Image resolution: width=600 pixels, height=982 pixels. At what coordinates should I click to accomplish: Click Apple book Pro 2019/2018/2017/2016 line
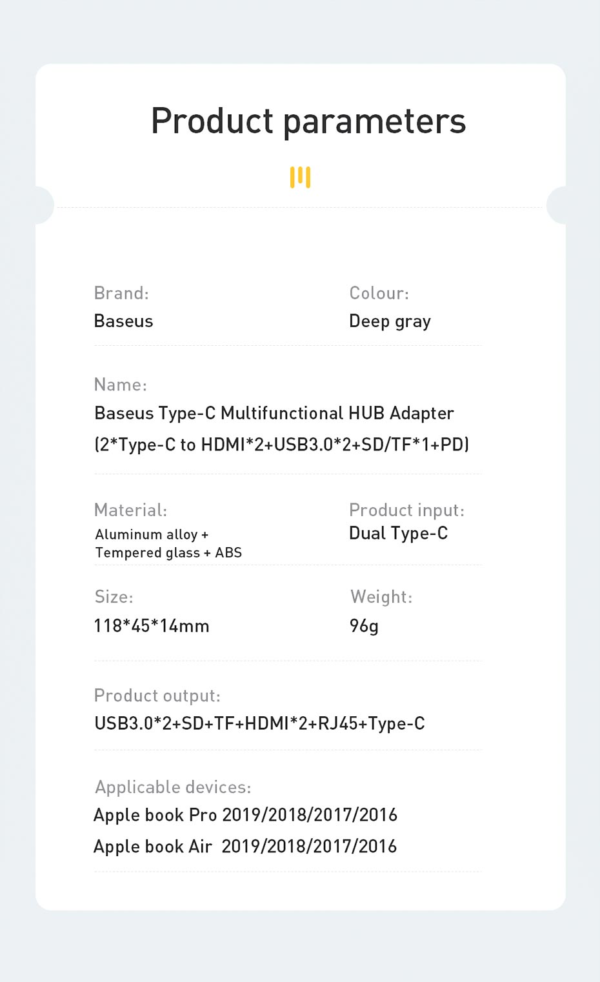click(246, 815)
